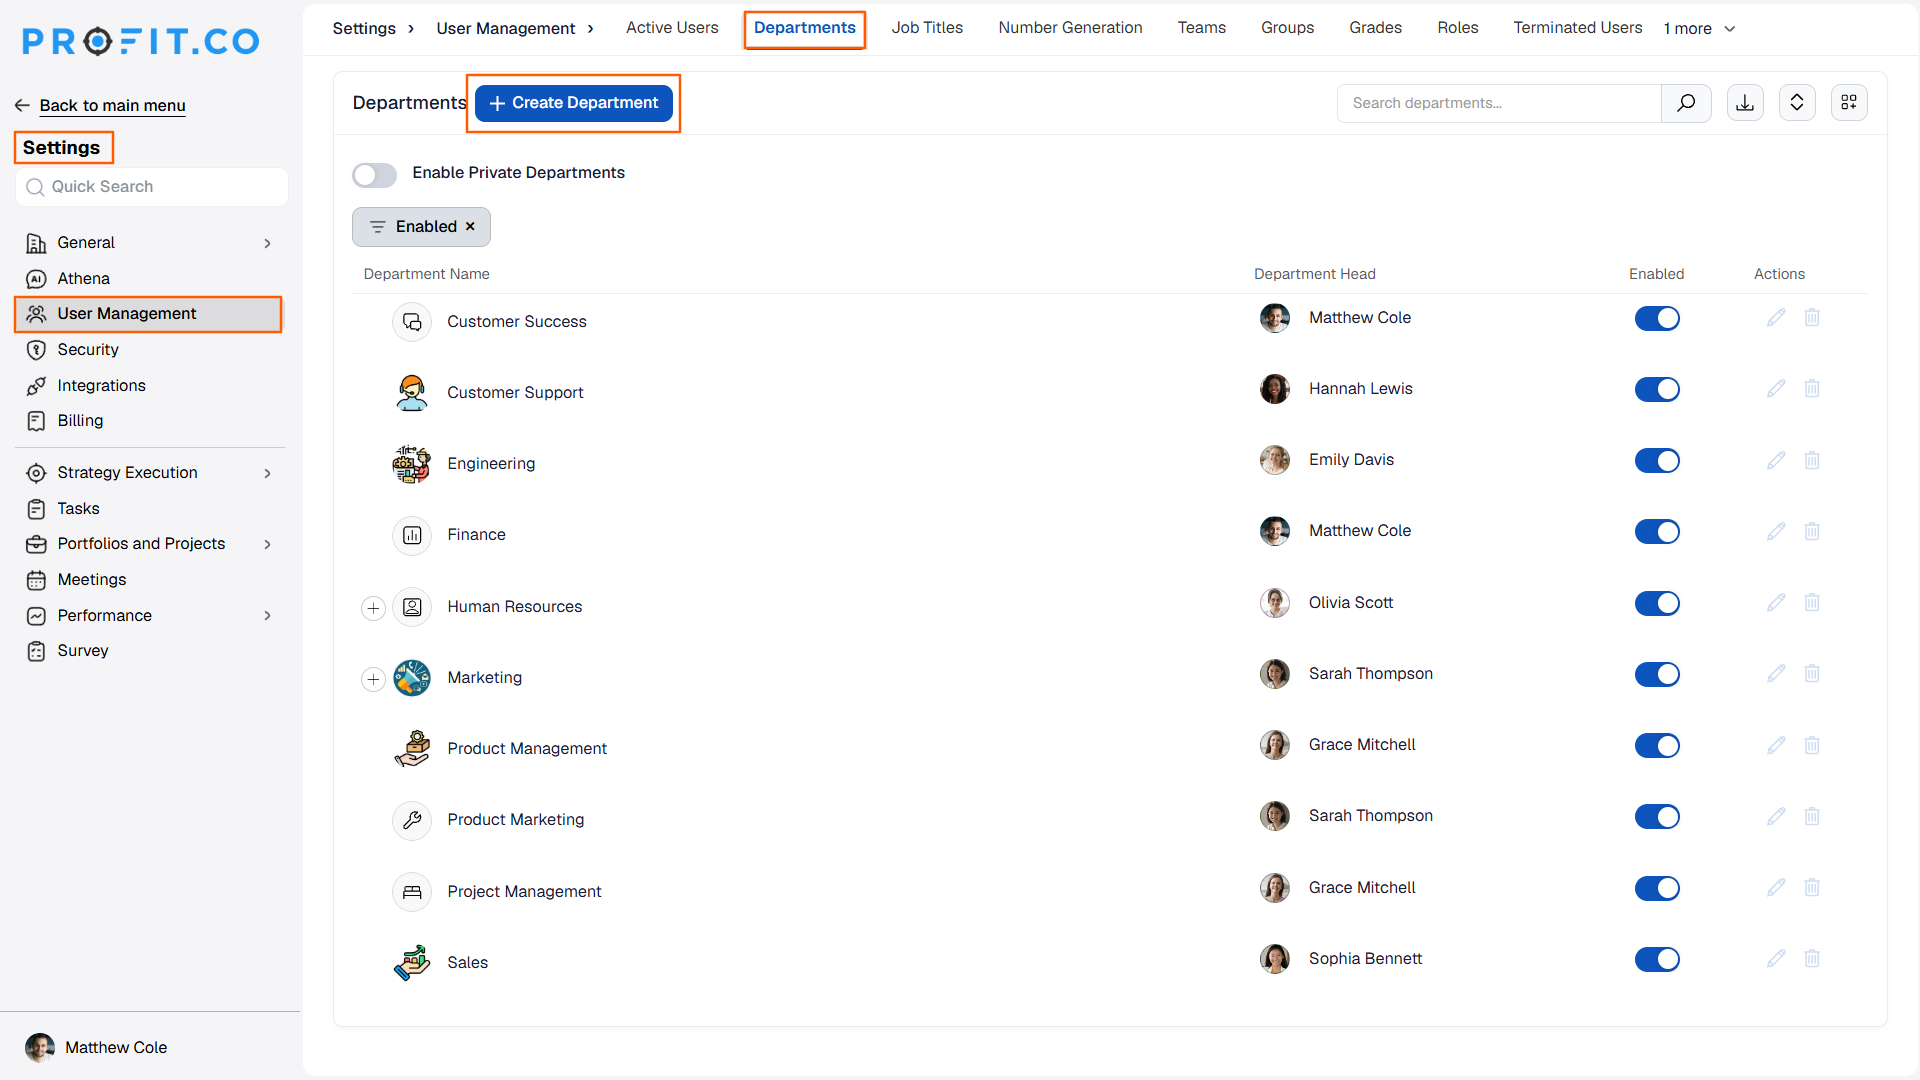This screenshot has width=1920, height=1080.
Task: Click the search magnifier icon button
Action: pyautogui.click(x=1686, y=103)
